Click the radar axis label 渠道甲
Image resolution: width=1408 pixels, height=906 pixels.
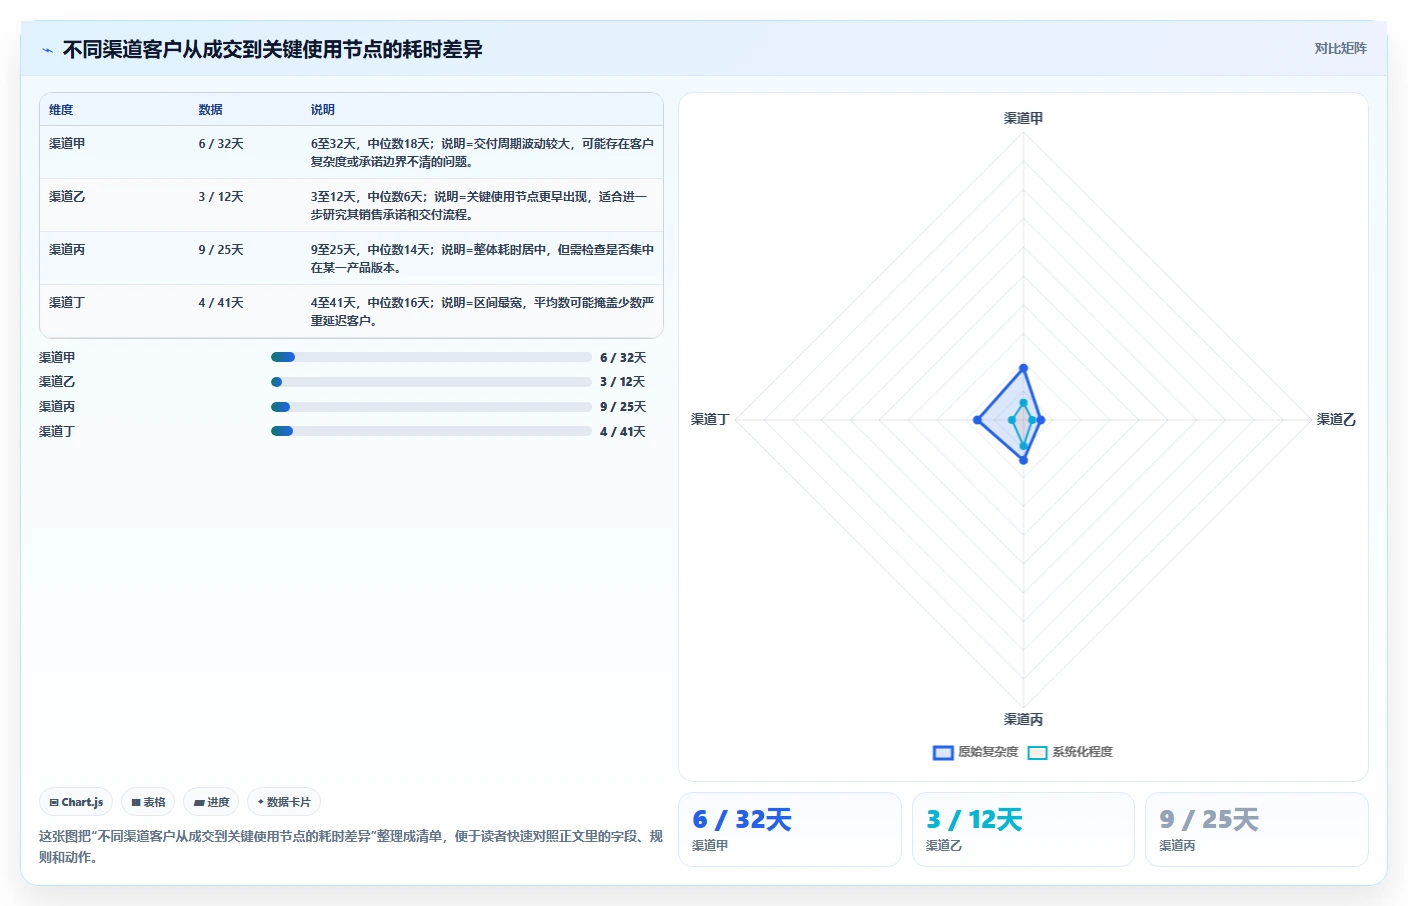point(1023,118)
